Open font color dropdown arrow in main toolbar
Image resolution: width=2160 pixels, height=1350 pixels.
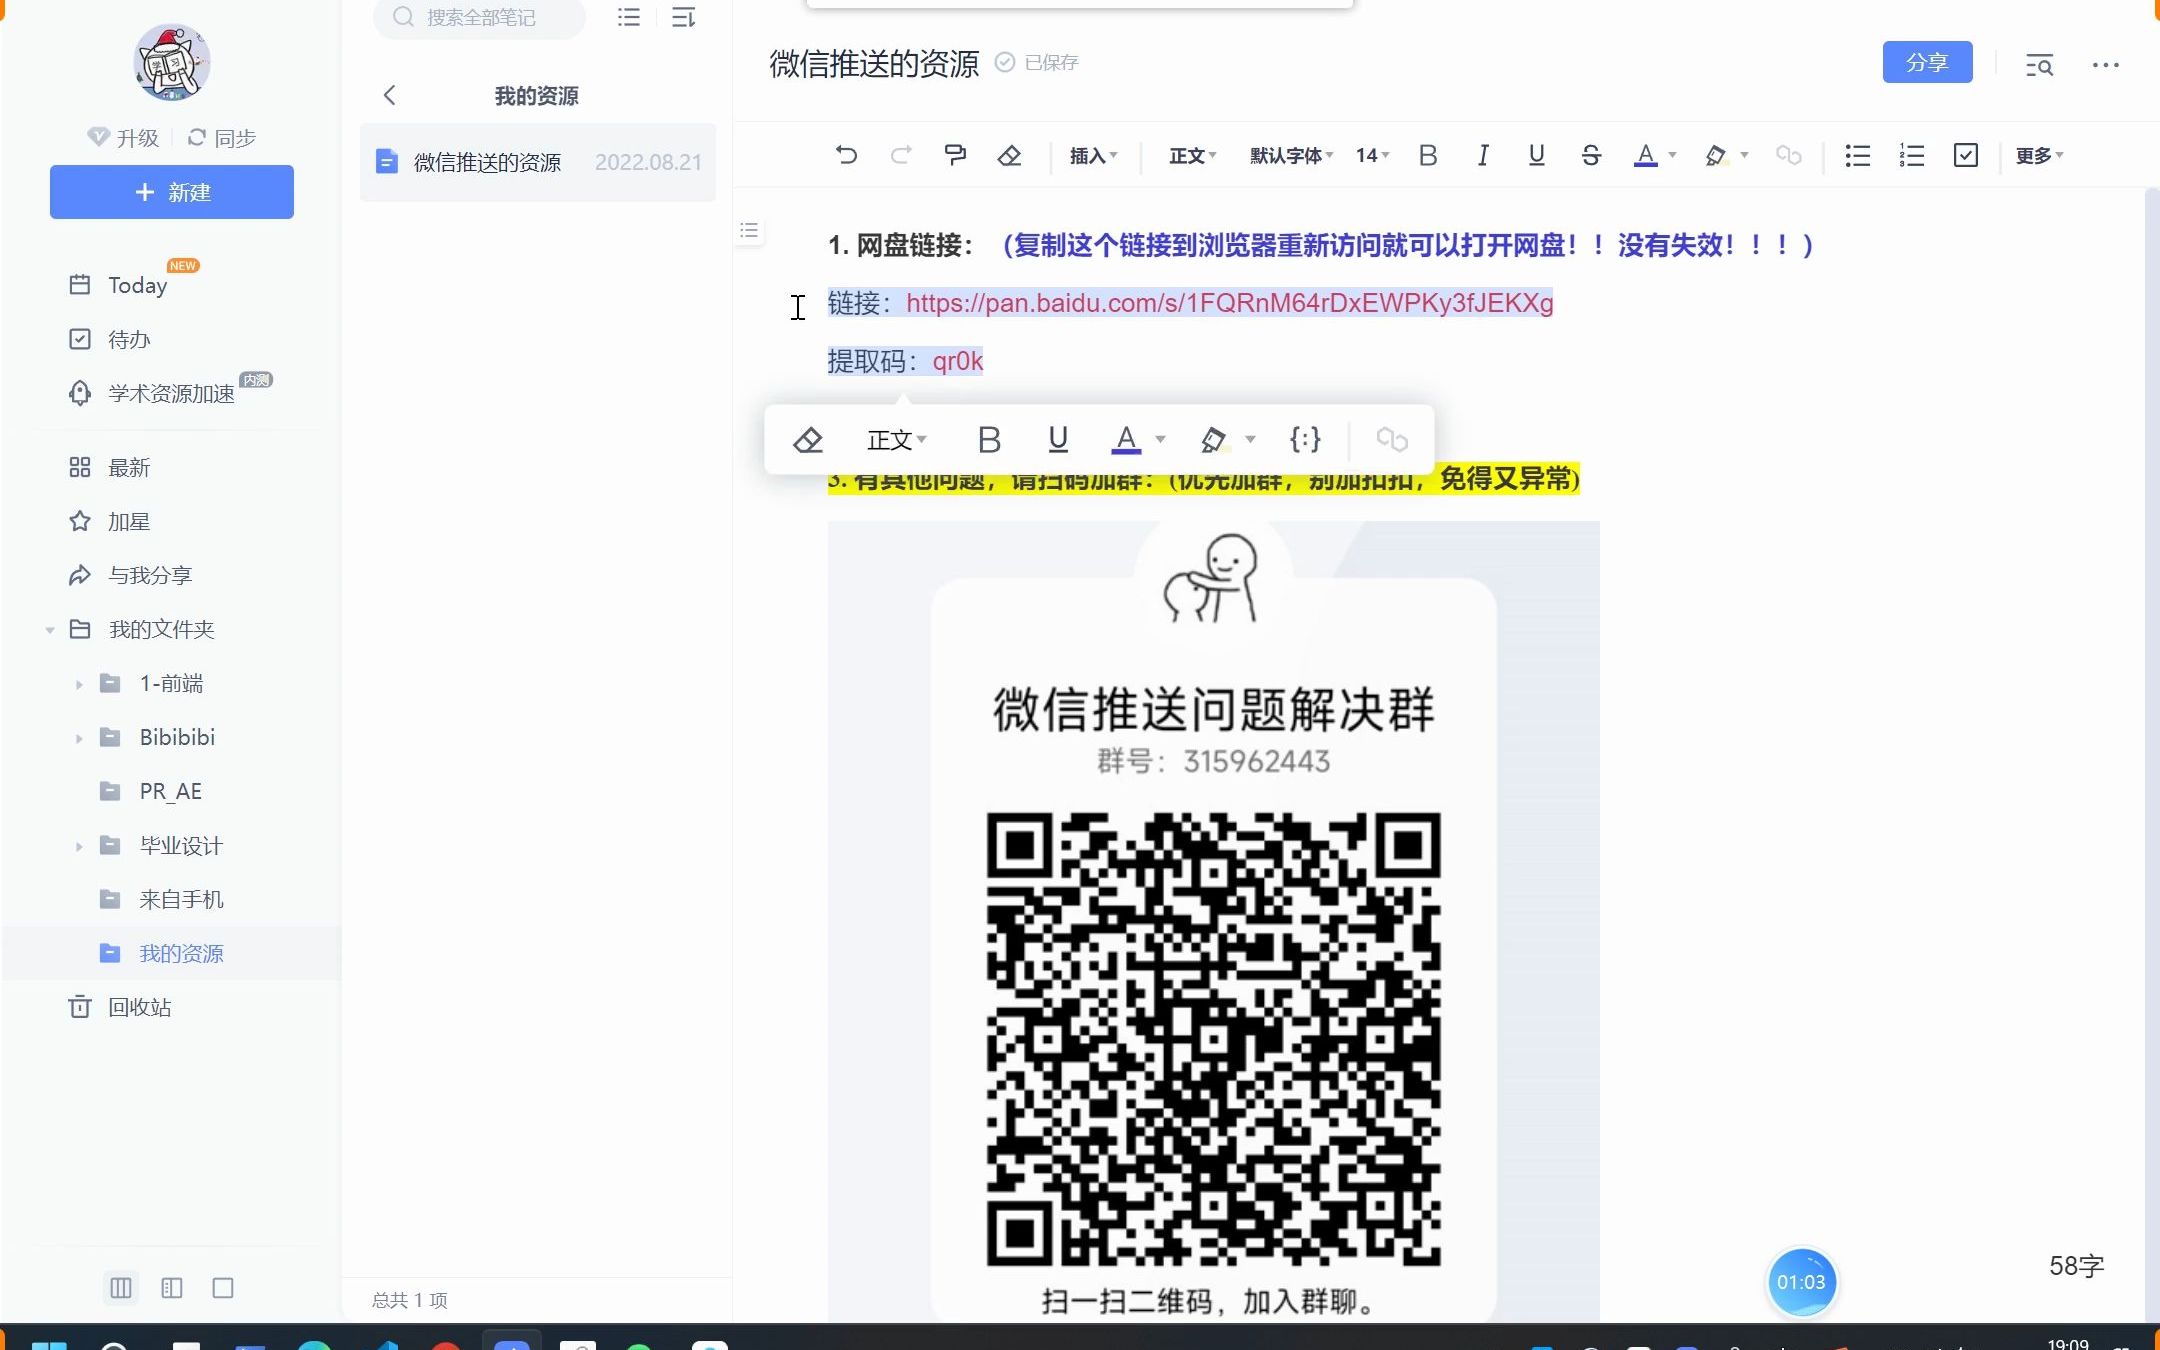click(1672, 155)
